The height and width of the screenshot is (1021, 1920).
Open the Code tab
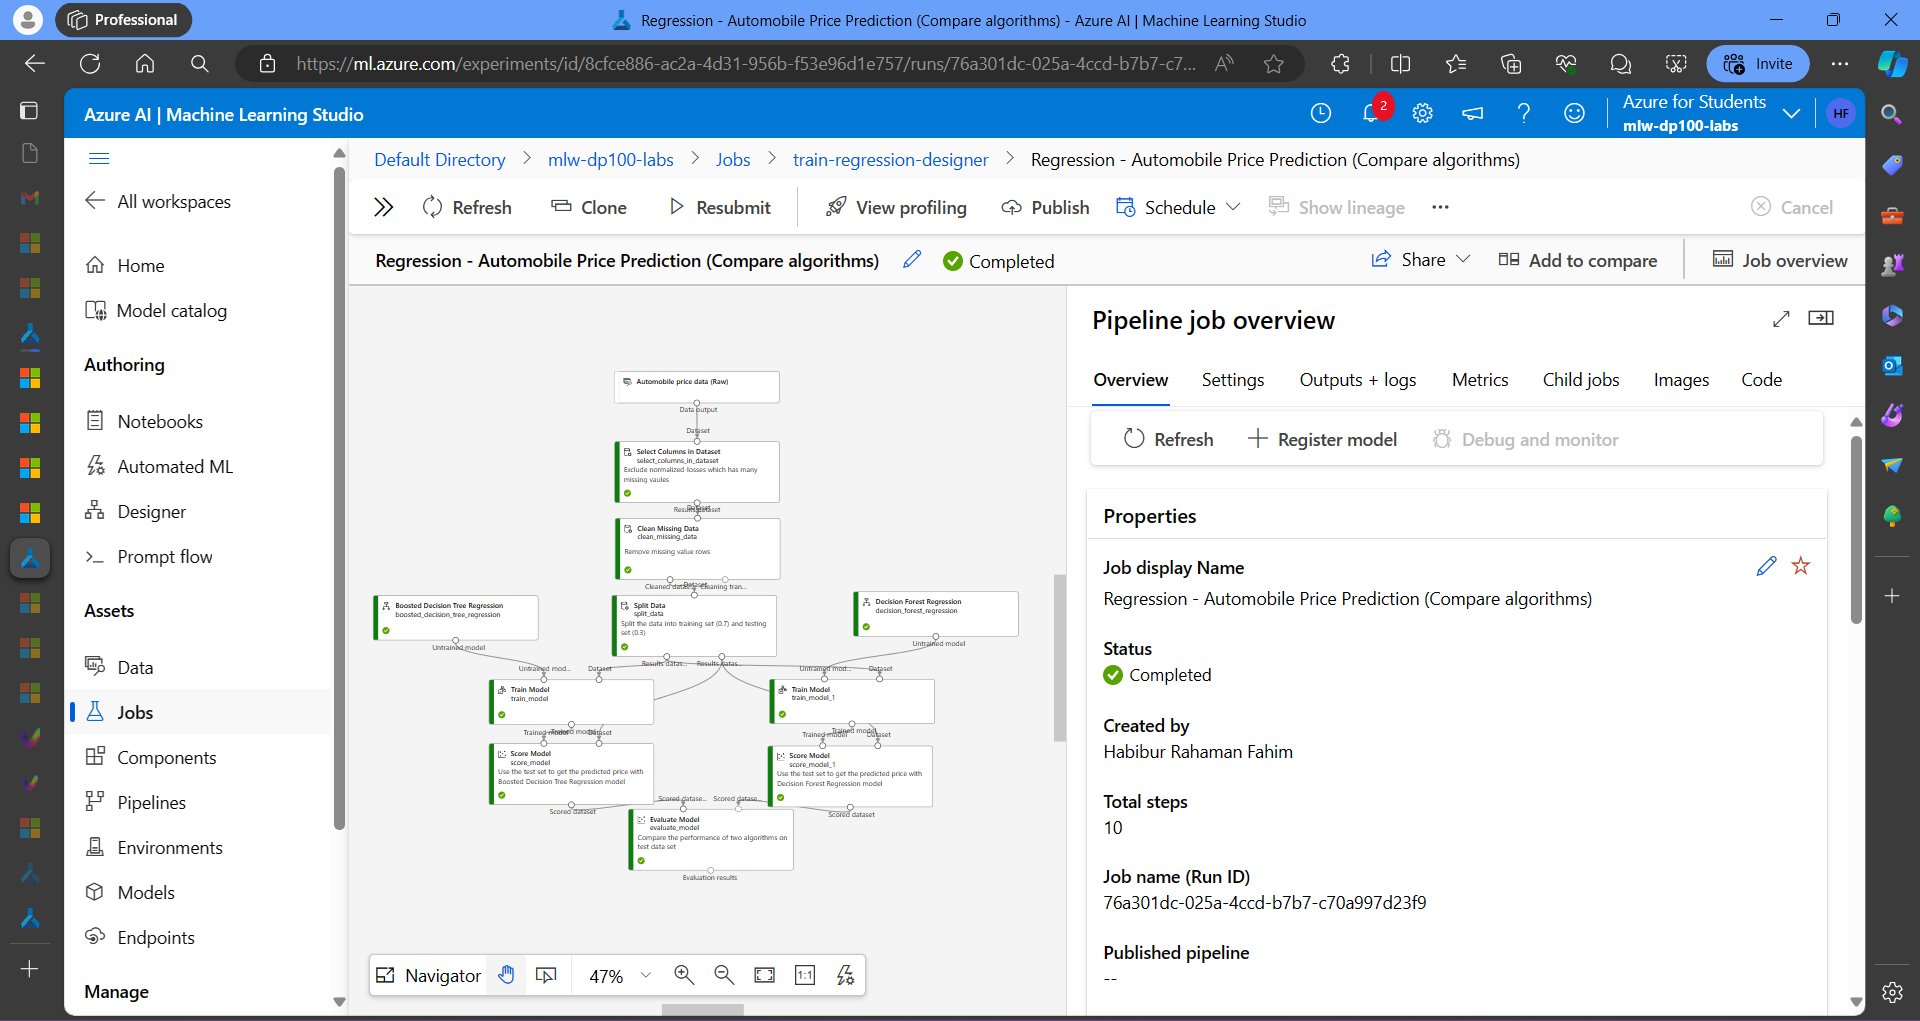[1762, 380]
